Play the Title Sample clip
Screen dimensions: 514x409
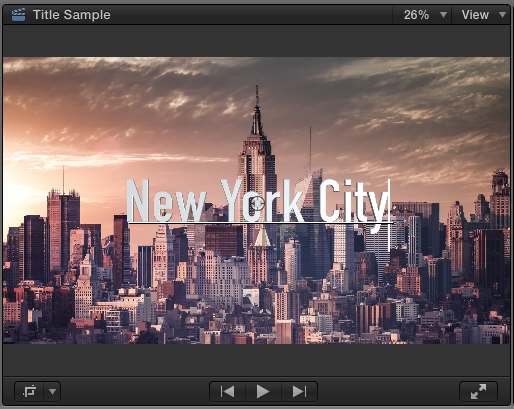(x=263, y=391)
